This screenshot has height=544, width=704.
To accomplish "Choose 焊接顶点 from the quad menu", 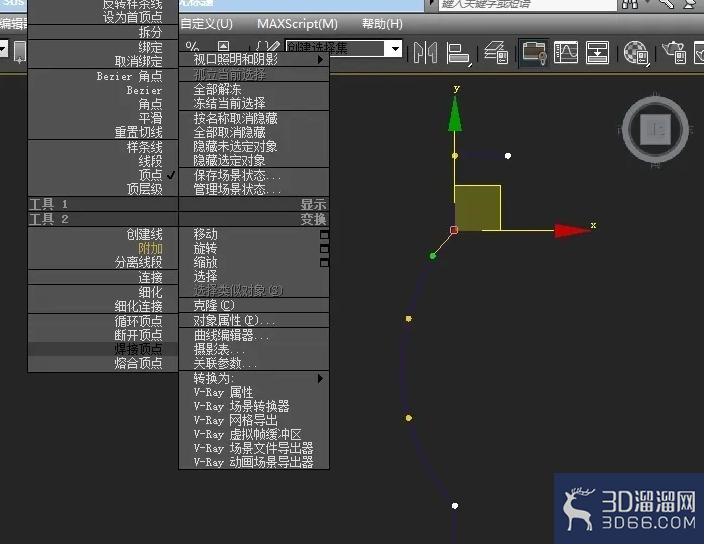I will click(x=103, y=349).
